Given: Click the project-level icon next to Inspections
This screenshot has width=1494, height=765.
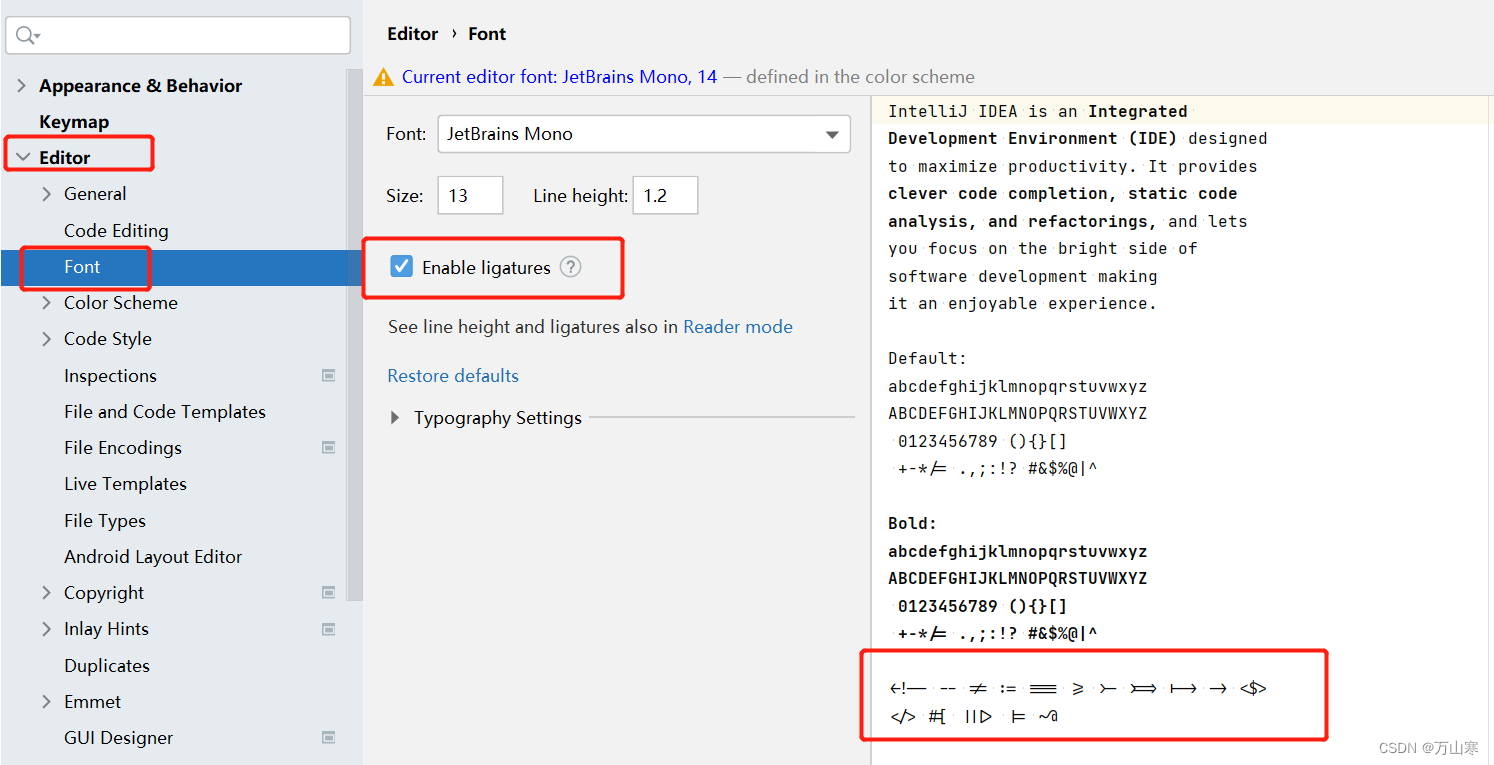Looking at the screenshot, I should point(328,375).
